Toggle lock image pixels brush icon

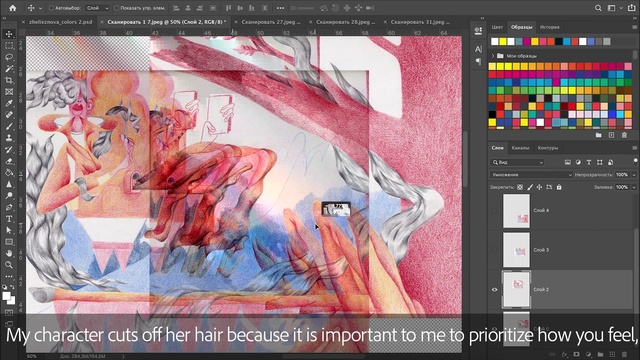point(530,187)
